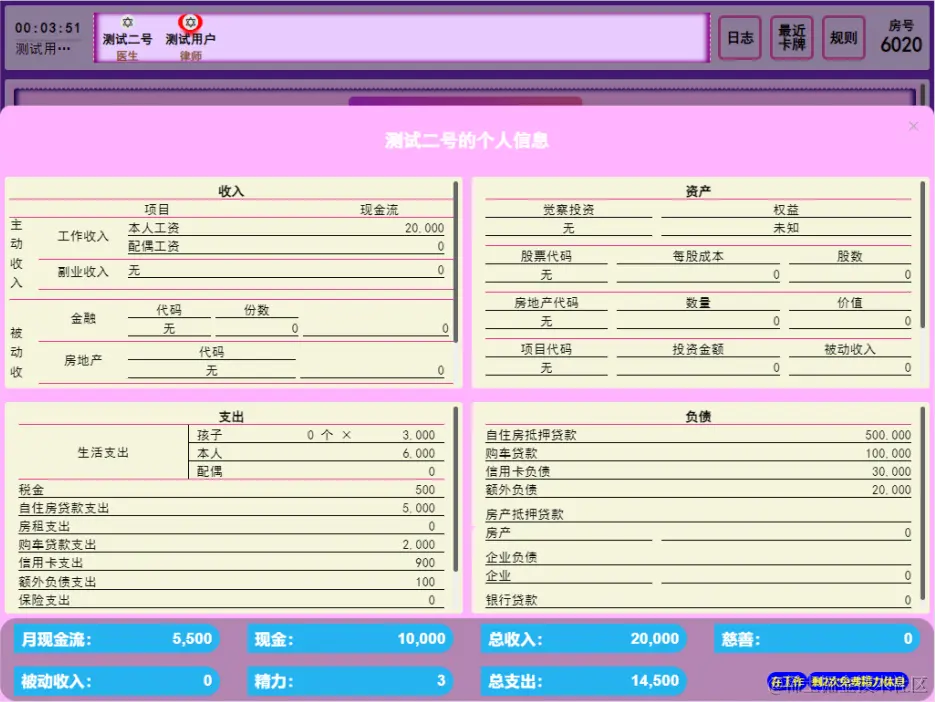The image size is (935, 702).
Task: Click the 被动收入 0 stat pill
Action: click(117, 681)
